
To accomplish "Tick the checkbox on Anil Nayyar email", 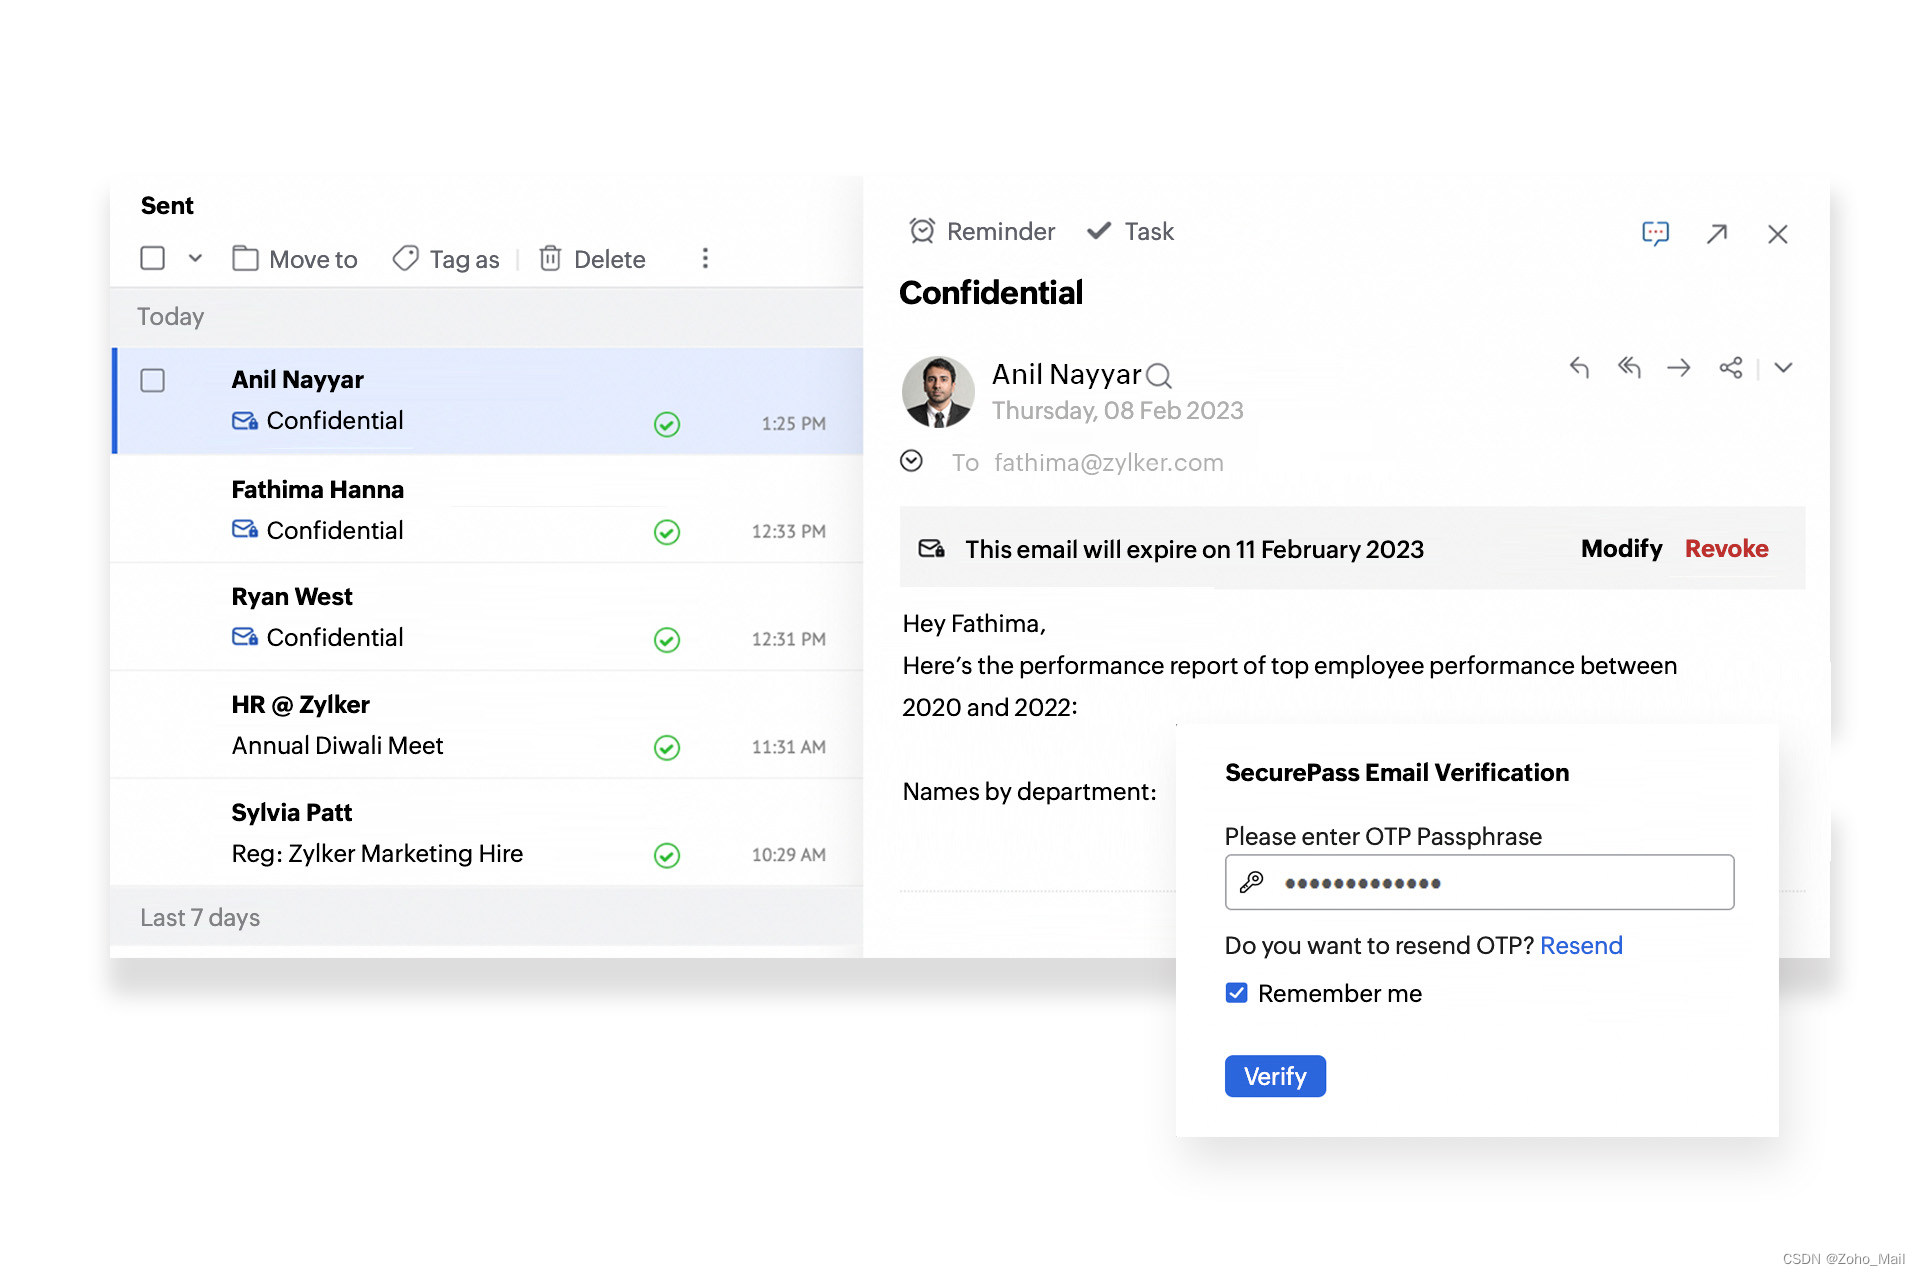I will point(153,381).
